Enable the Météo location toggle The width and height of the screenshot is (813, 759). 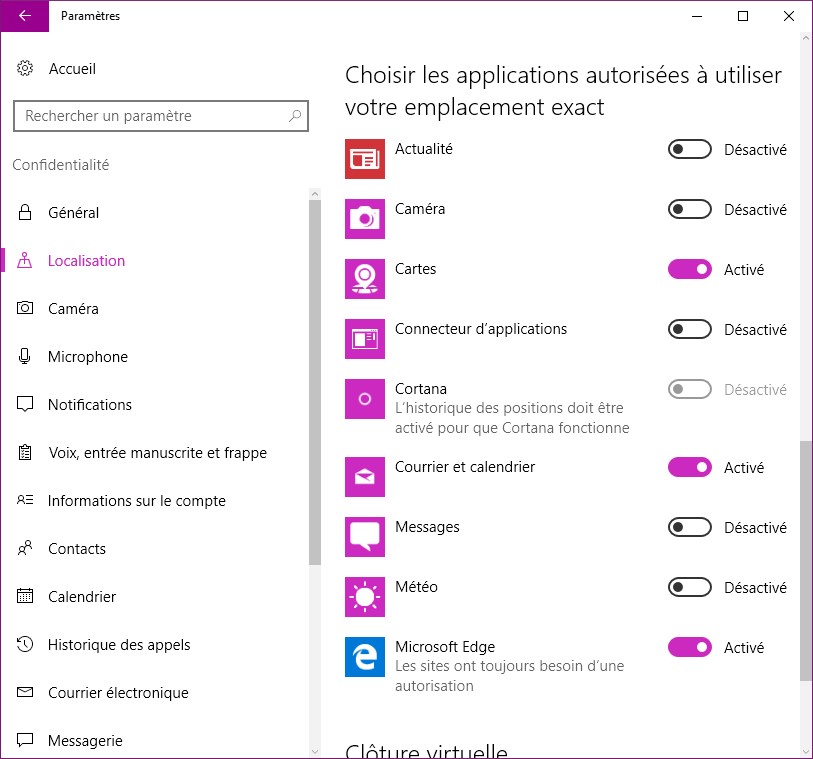[x=689, y=588]
